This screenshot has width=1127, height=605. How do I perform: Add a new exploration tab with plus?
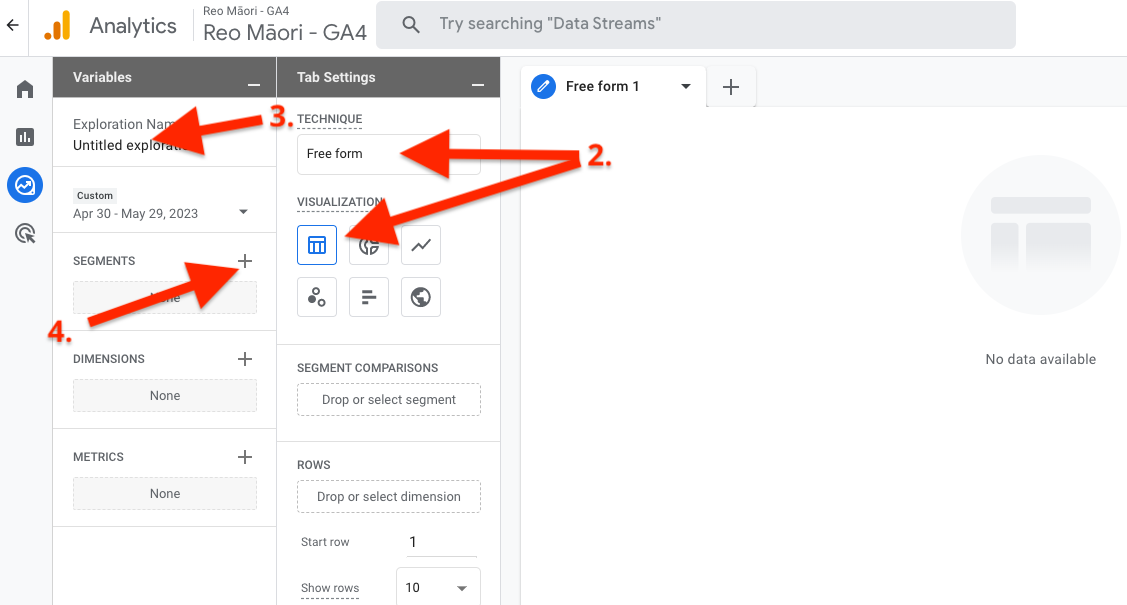click(x=731, y=87)
